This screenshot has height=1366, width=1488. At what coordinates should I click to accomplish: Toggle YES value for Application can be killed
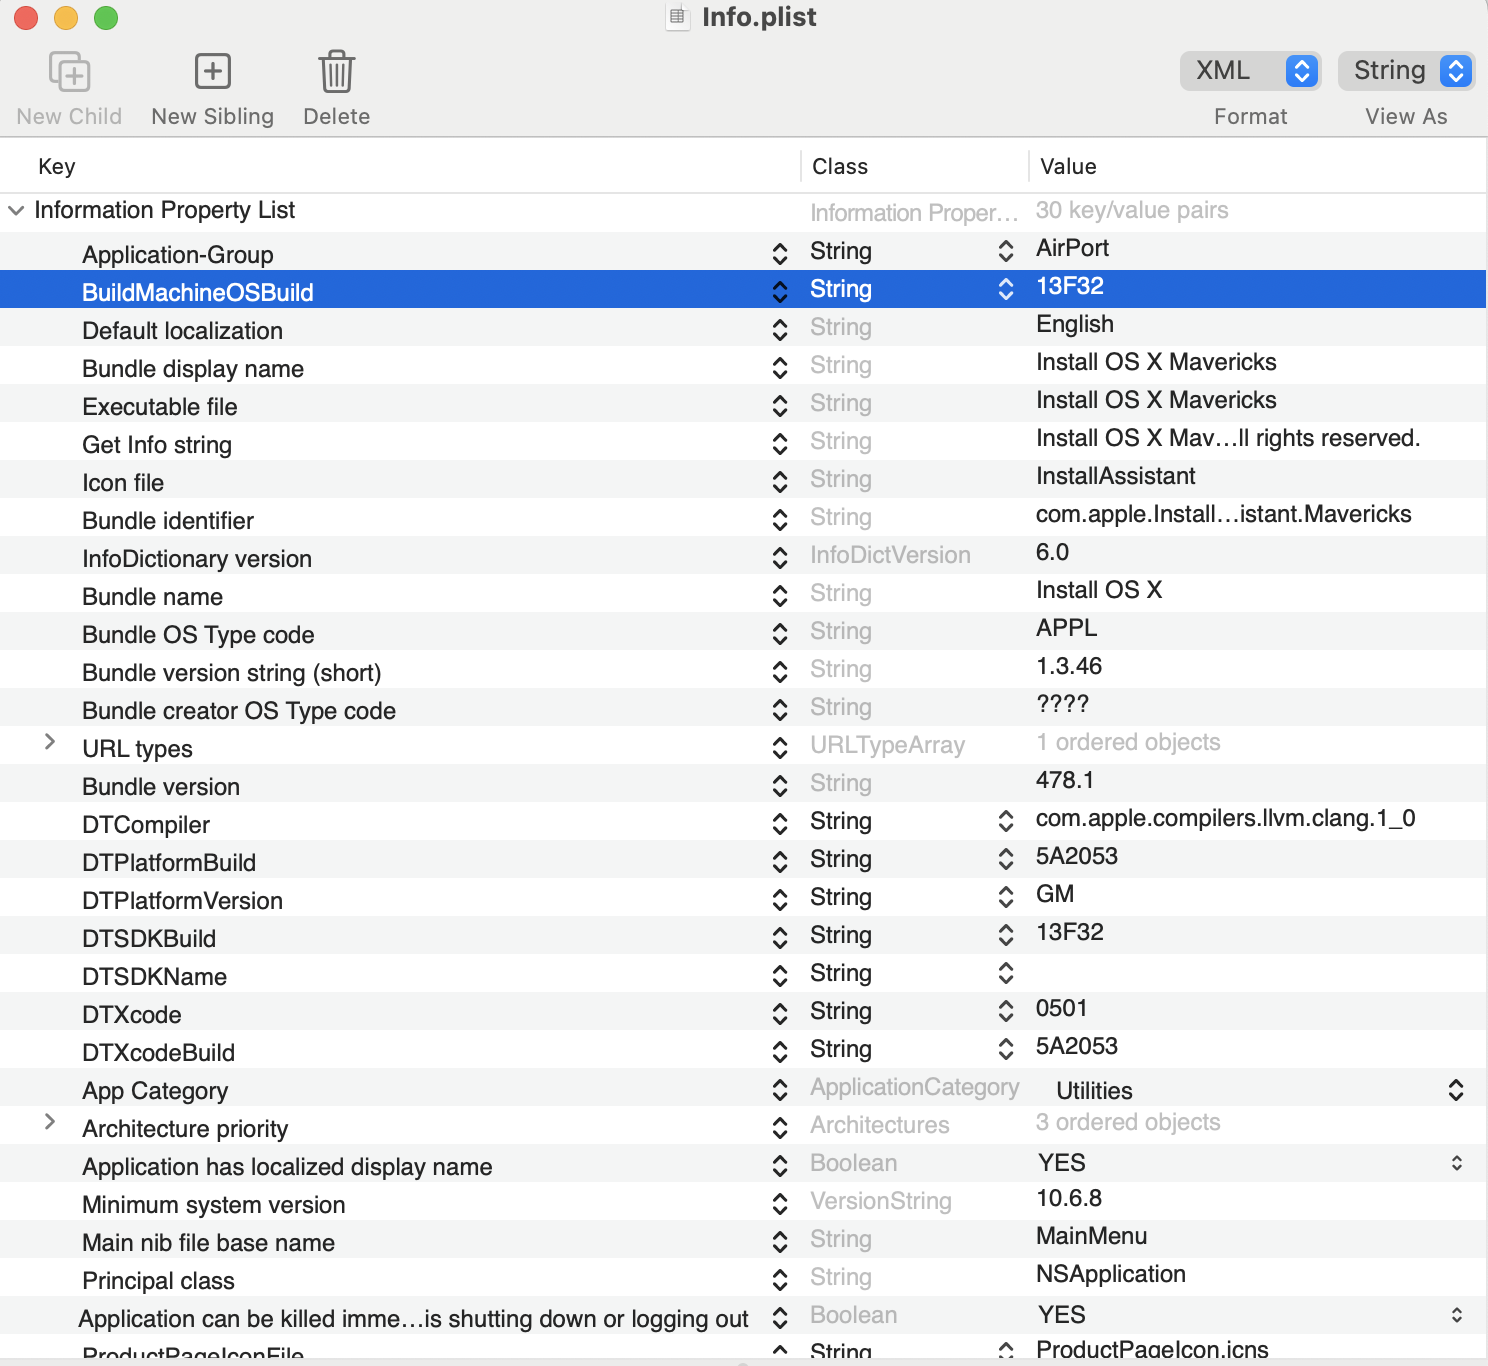pyautogui.click(x=1457, y=1315)
